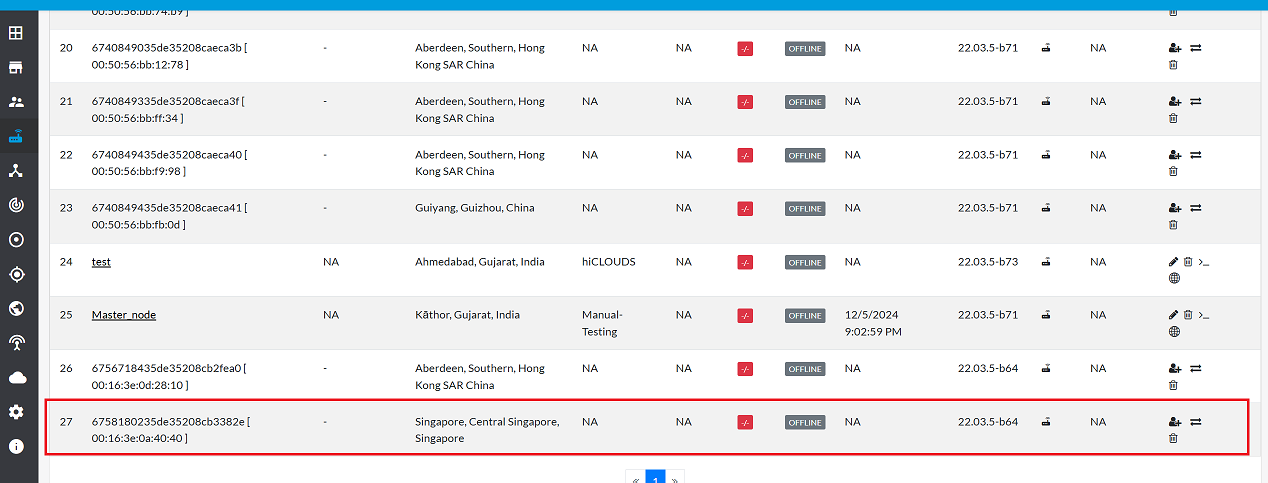The image size is (1268, 483).
Task: Click transfer arrows icon for row 20
Action: pos(1196,48)
